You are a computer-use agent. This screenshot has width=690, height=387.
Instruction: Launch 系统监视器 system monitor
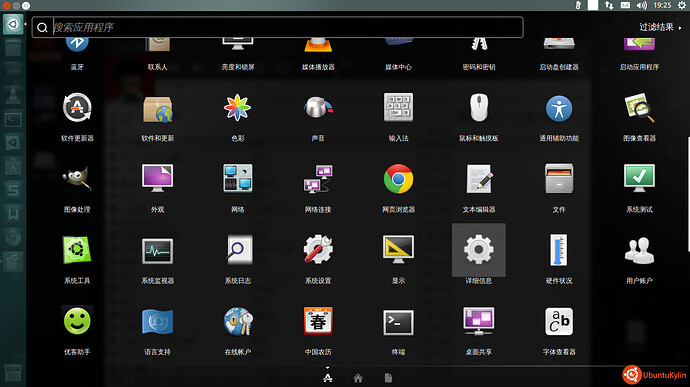click(158, 251)
